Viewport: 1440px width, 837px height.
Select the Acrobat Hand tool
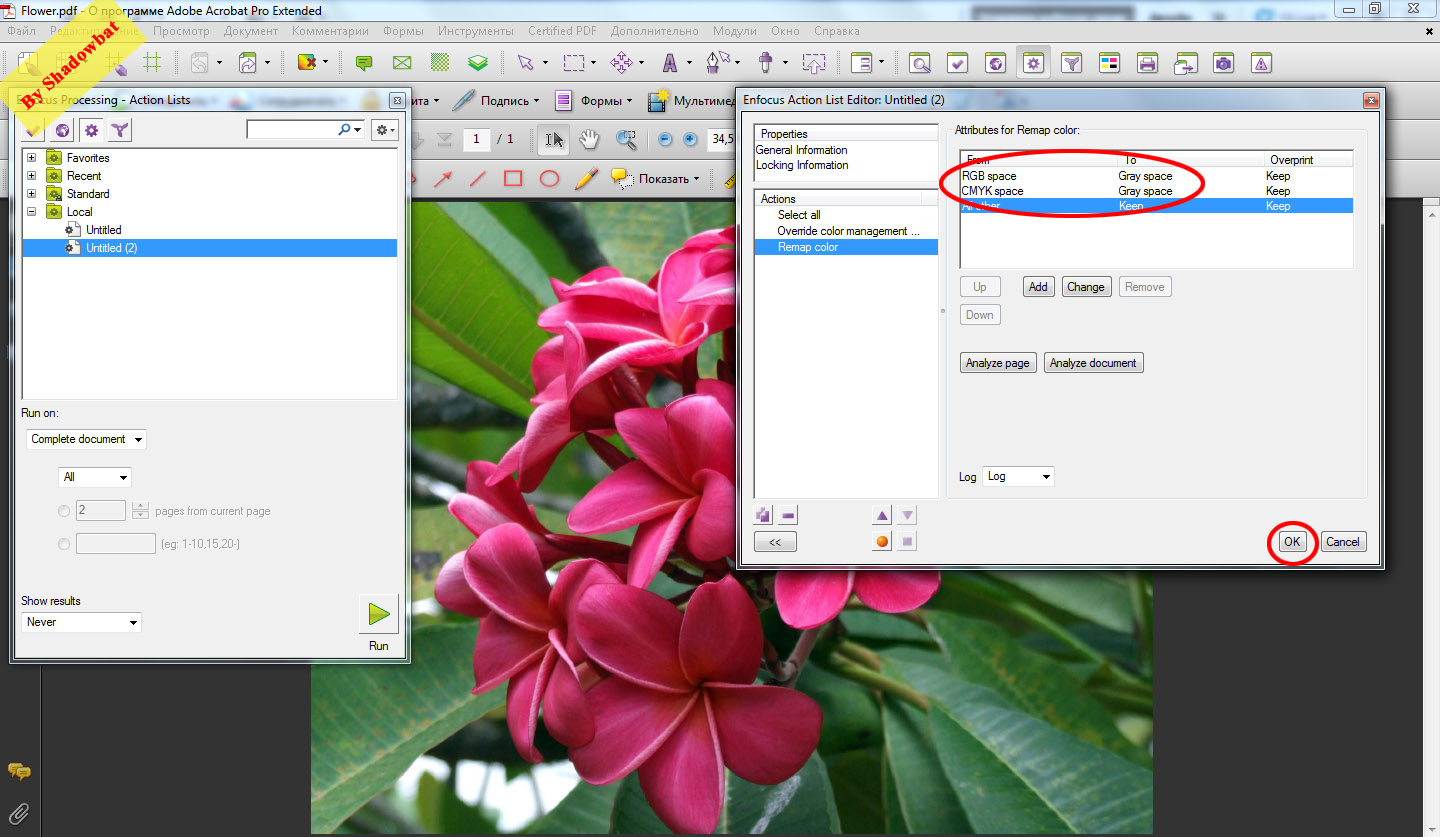[590, 139]
